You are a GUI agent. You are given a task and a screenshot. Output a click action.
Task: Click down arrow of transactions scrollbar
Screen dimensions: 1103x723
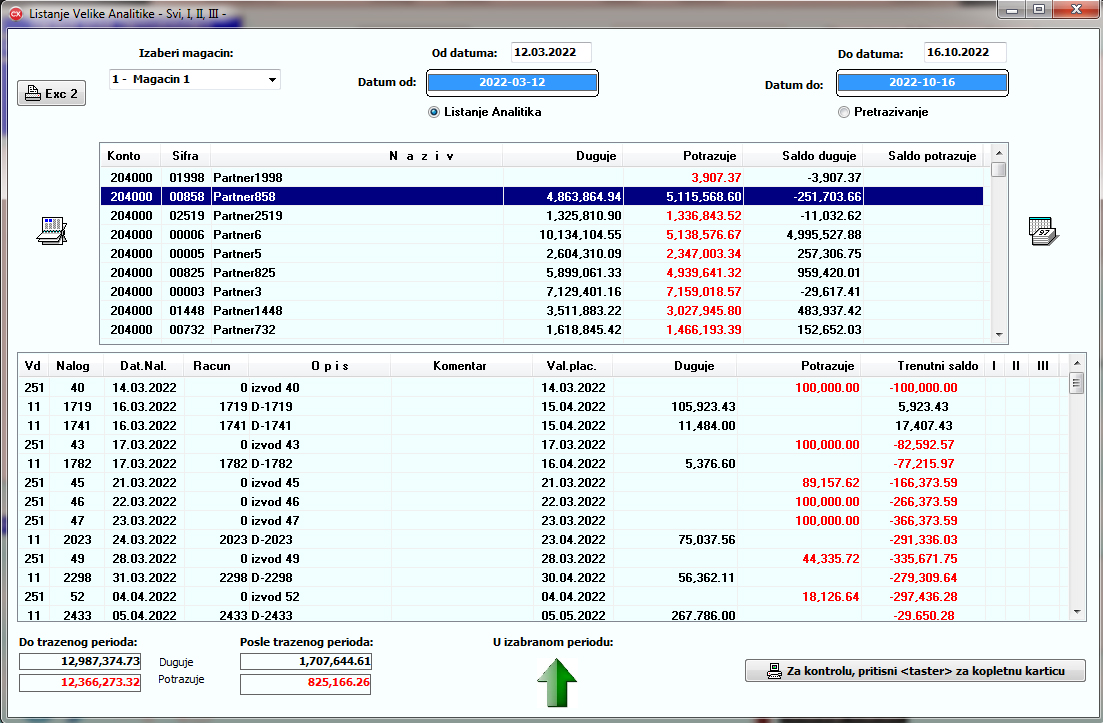(x=1077, y=612)
